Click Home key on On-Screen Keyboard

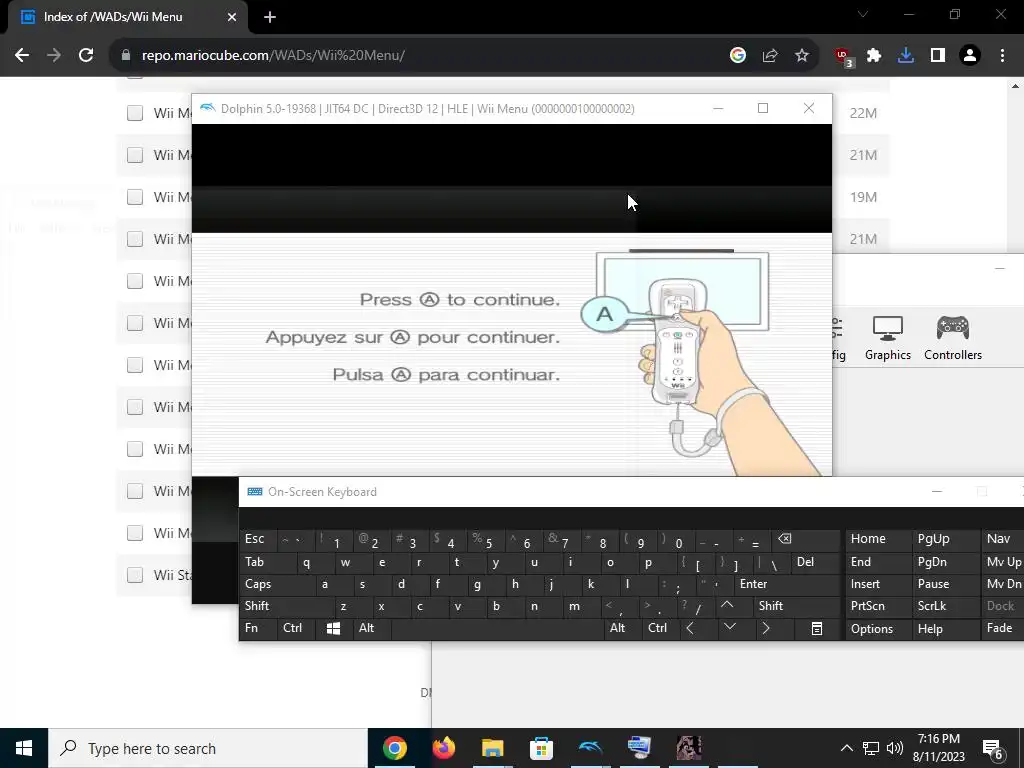click(878, 539)
